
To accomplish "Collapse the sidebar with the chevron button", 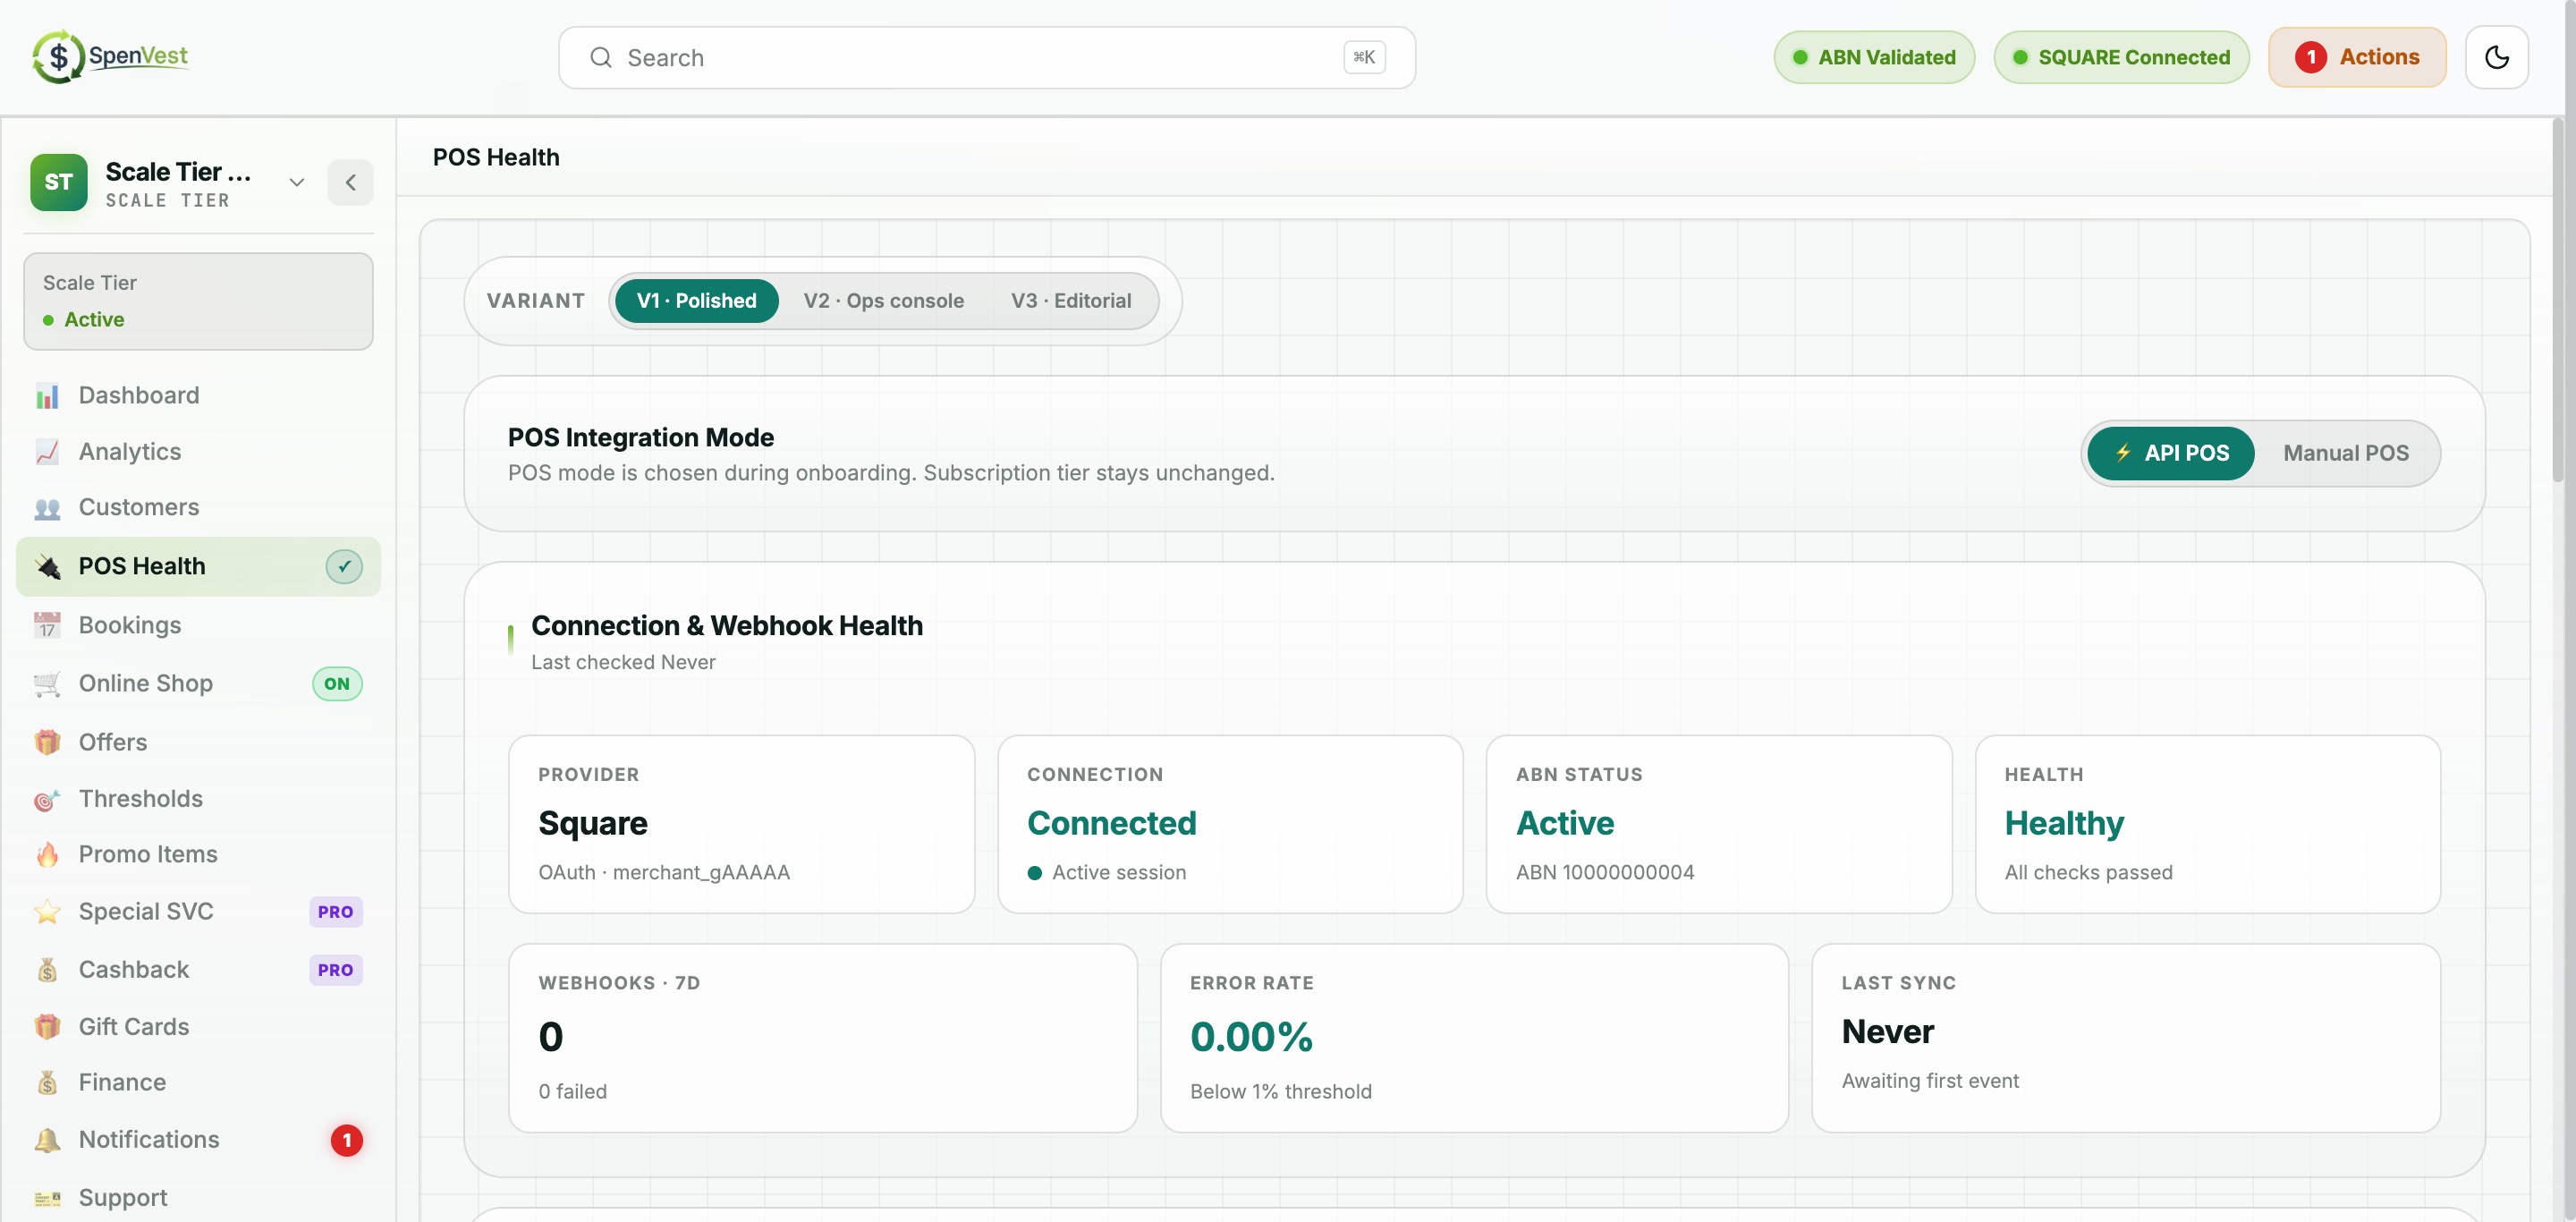I will coord(350,182).
